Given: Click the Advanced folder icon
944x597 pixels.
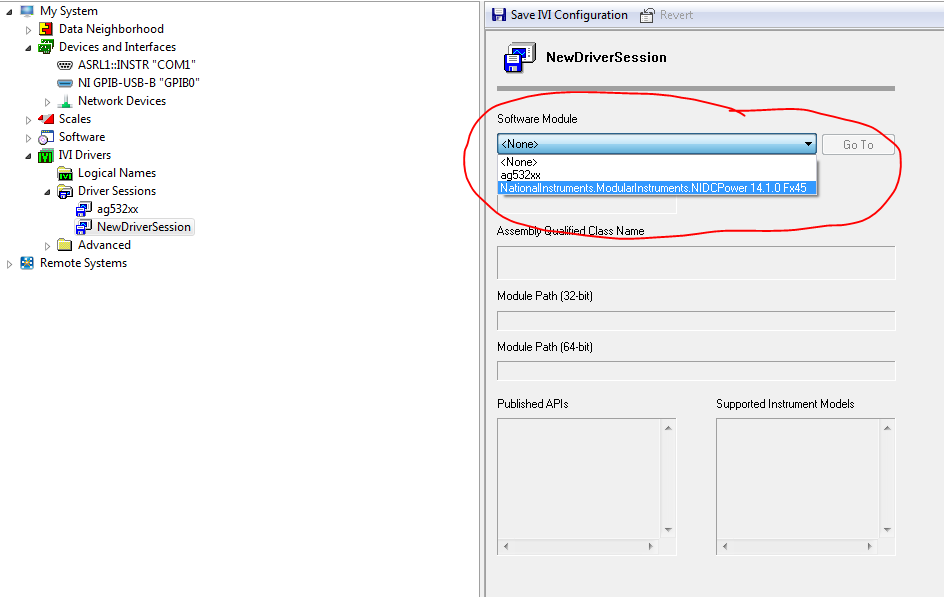Looking at the screenshot, I should [64, 245].
